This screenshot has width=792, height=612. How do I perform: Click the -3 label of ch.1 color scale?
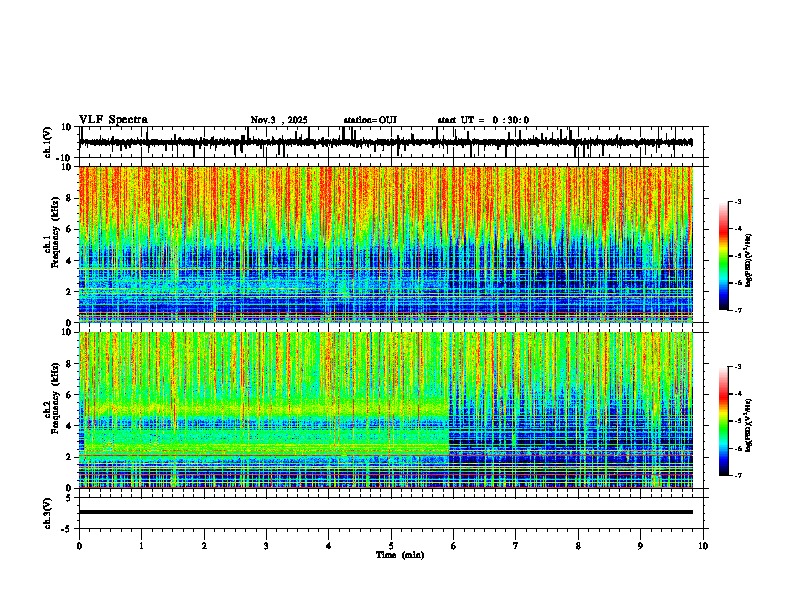click(737, 201)
